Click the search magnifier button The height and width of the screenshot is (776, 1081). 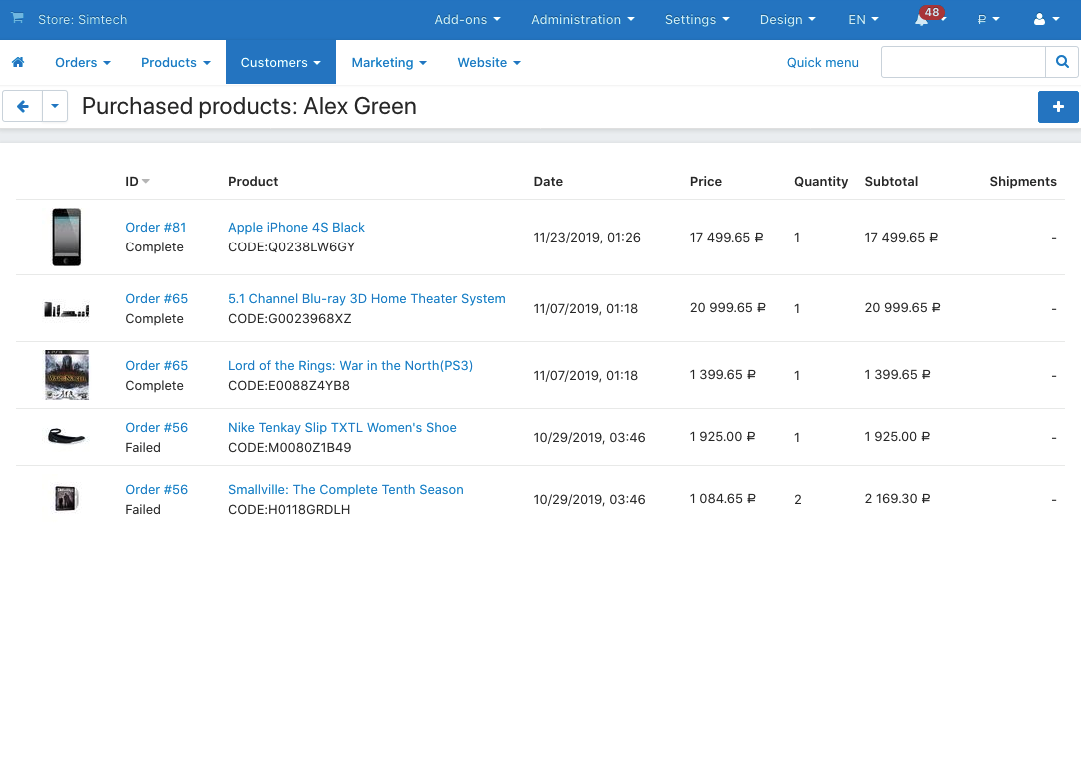[1062, 62]
